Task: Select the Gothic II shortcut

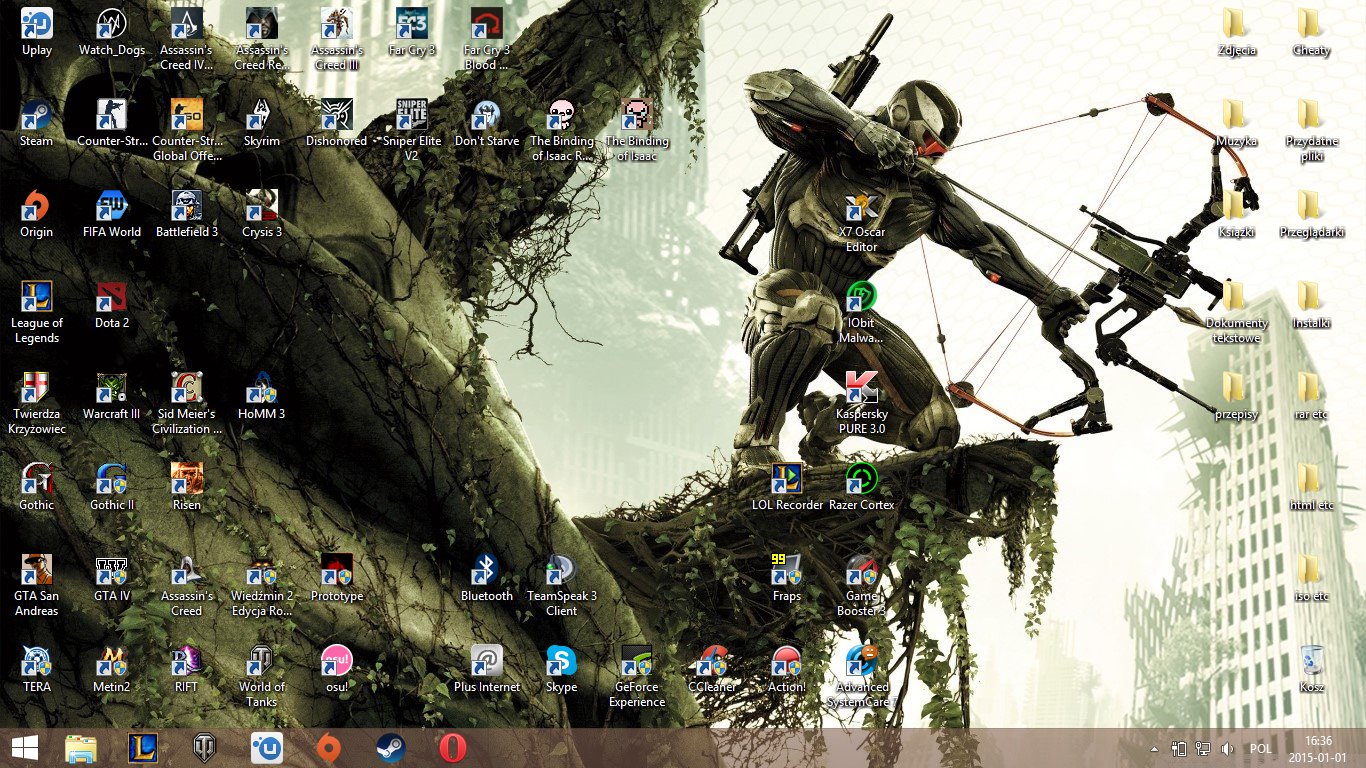Action: pyautogui.click(x=112, y=487)
